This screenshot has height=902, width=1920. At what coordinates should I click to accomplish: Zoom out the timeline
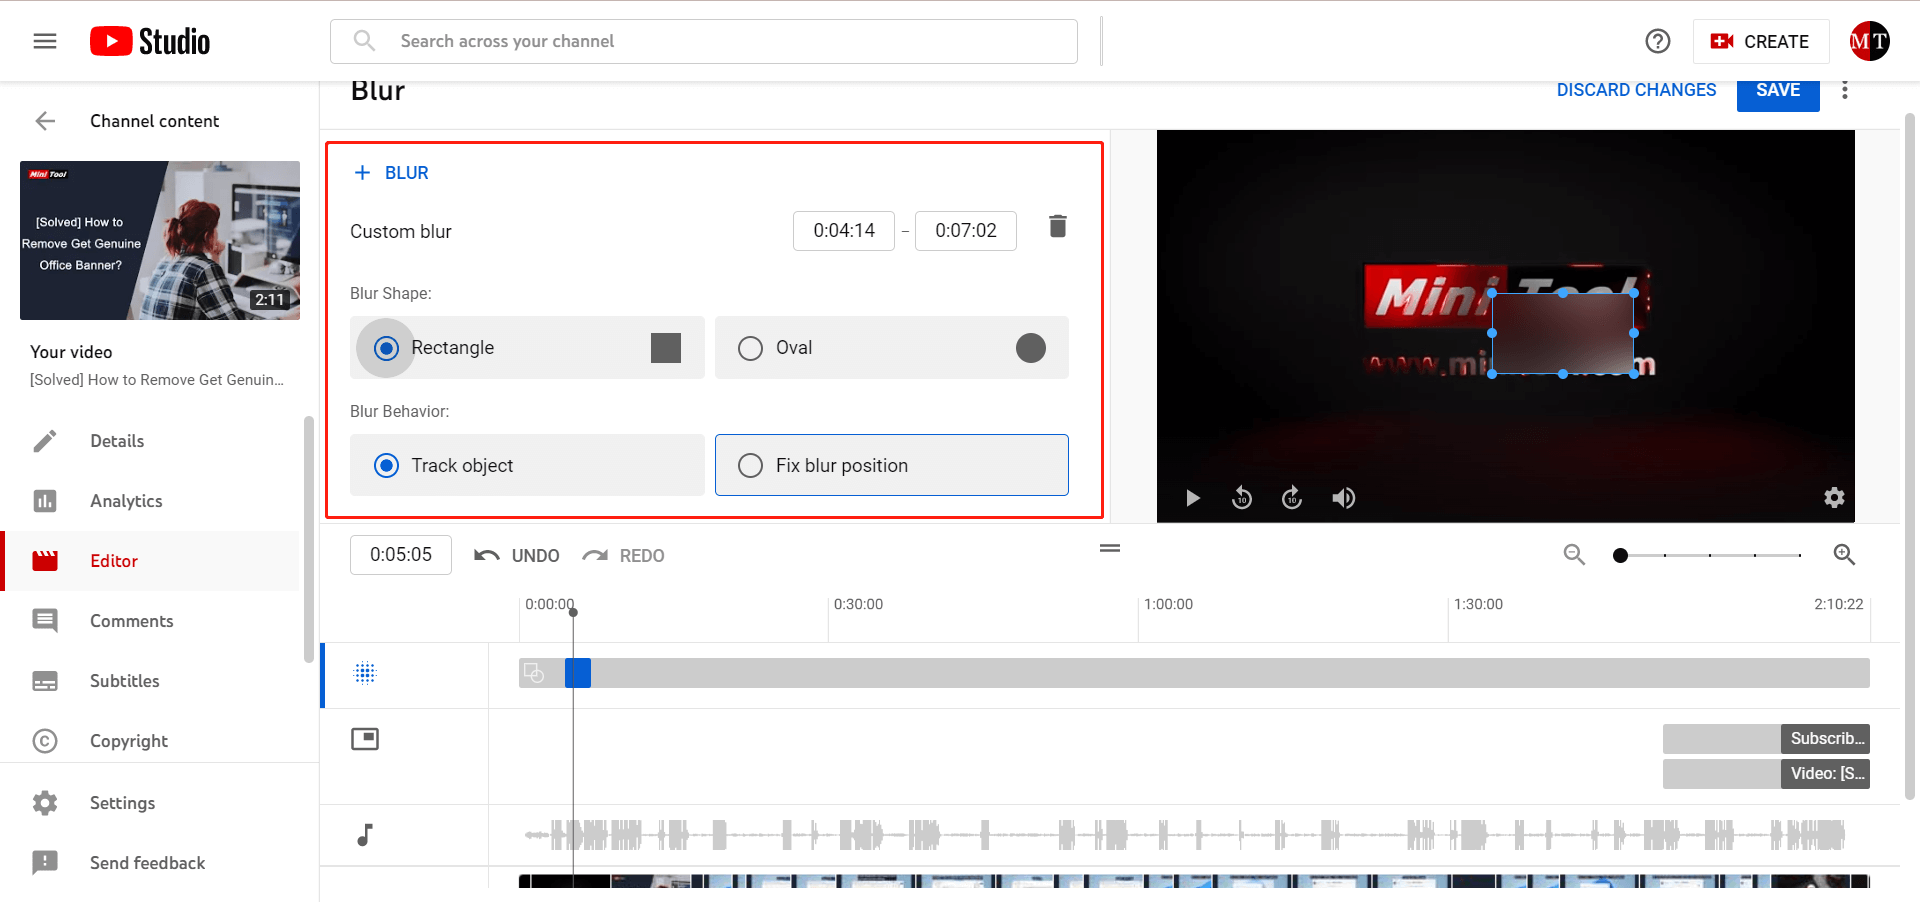(1574, 555)
